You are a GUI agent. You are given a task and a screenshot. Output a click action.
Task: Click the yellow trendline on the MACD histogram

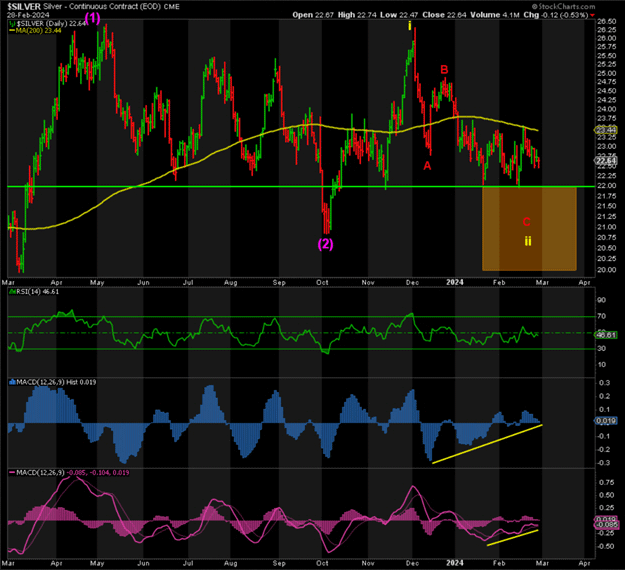coord(487,443)
